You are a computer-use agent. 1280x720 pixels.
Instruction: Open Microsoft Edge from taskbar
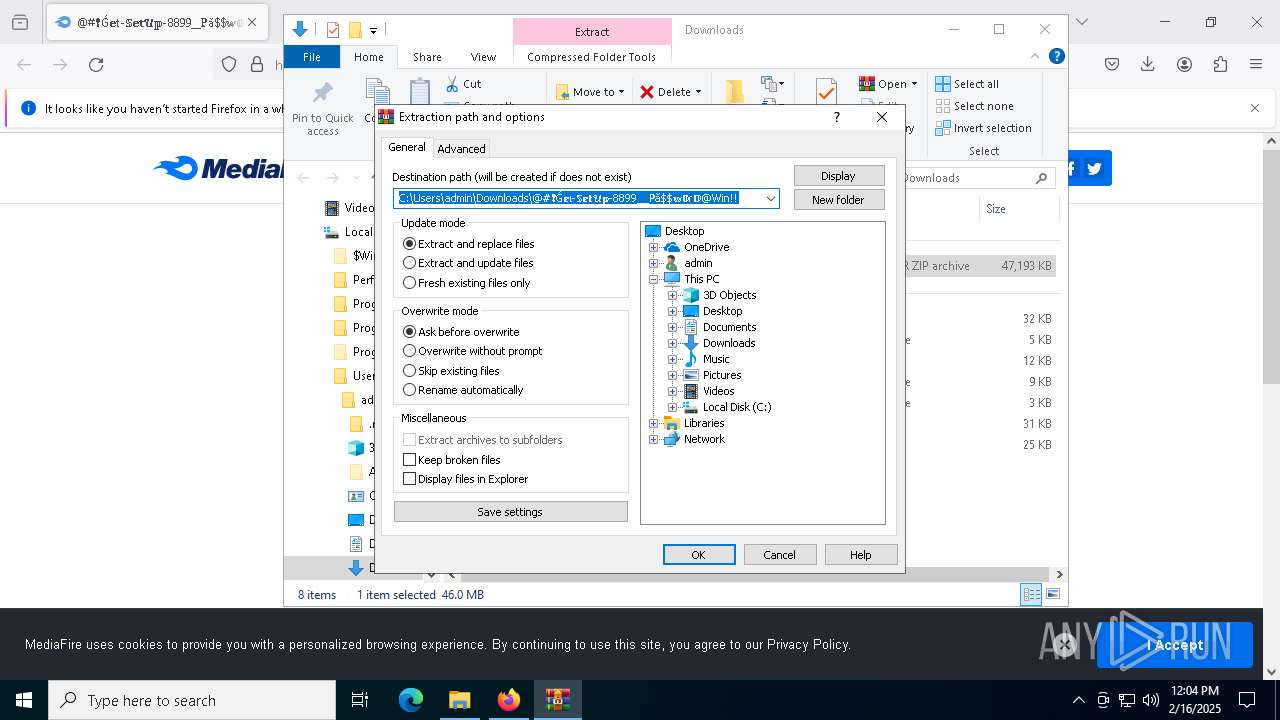(x=411, y=700)
